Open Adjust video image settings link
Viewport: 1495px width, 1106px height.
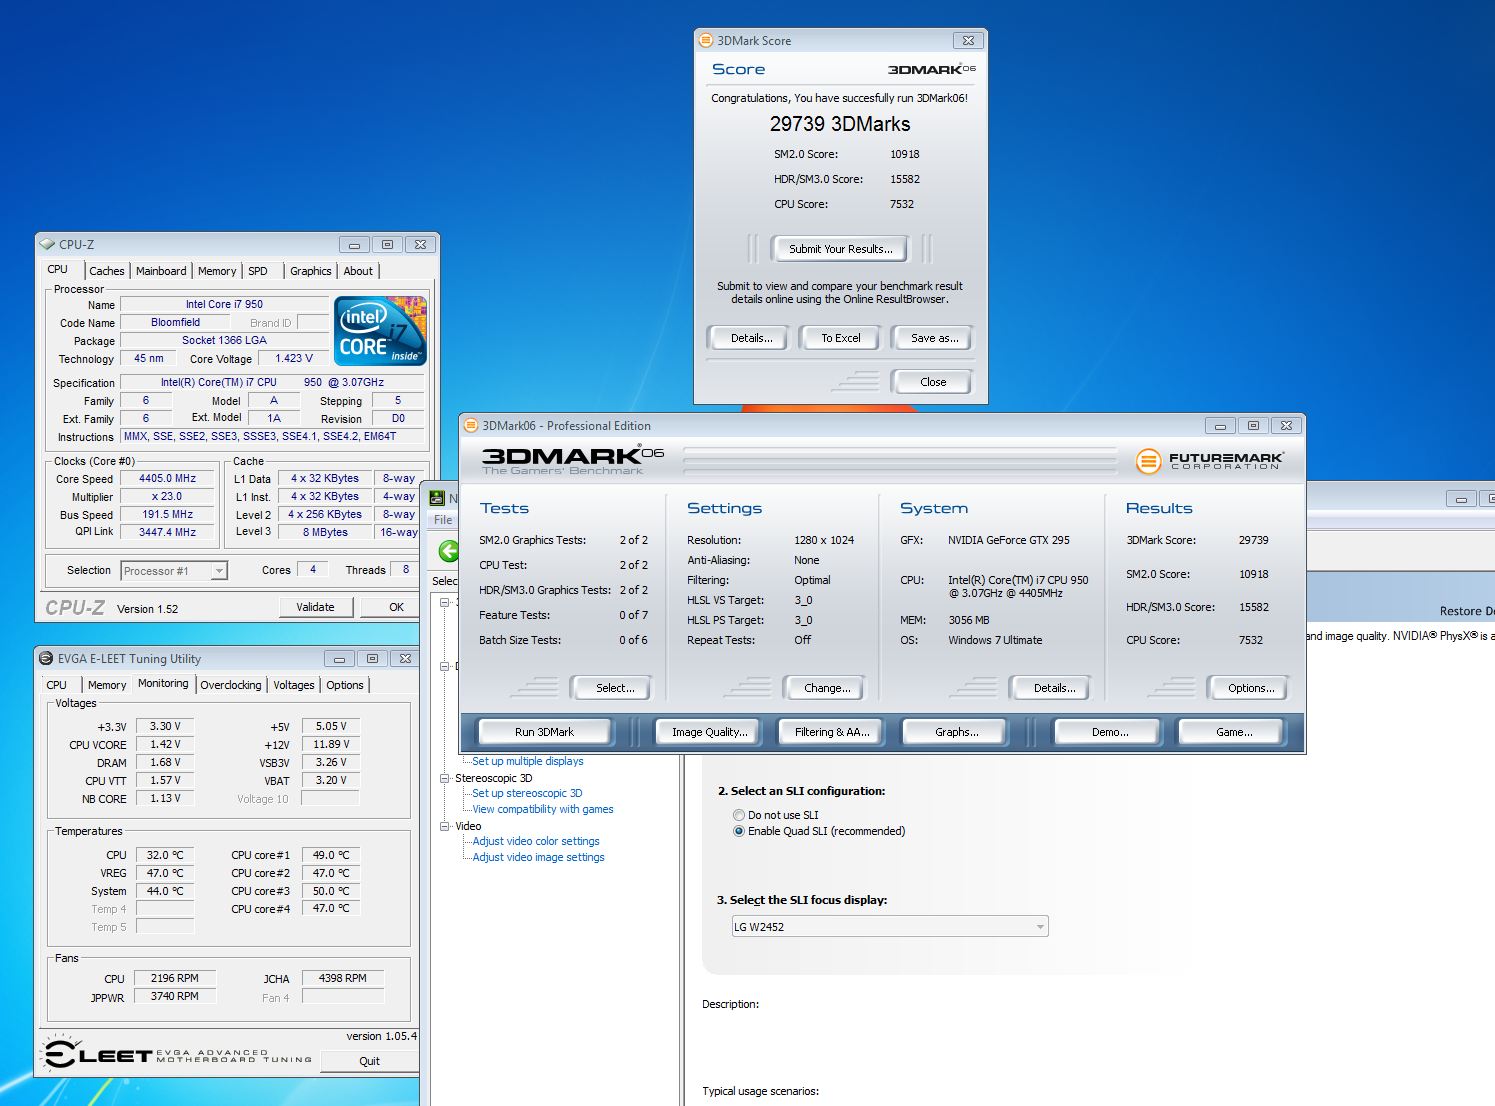click(538, 857)
